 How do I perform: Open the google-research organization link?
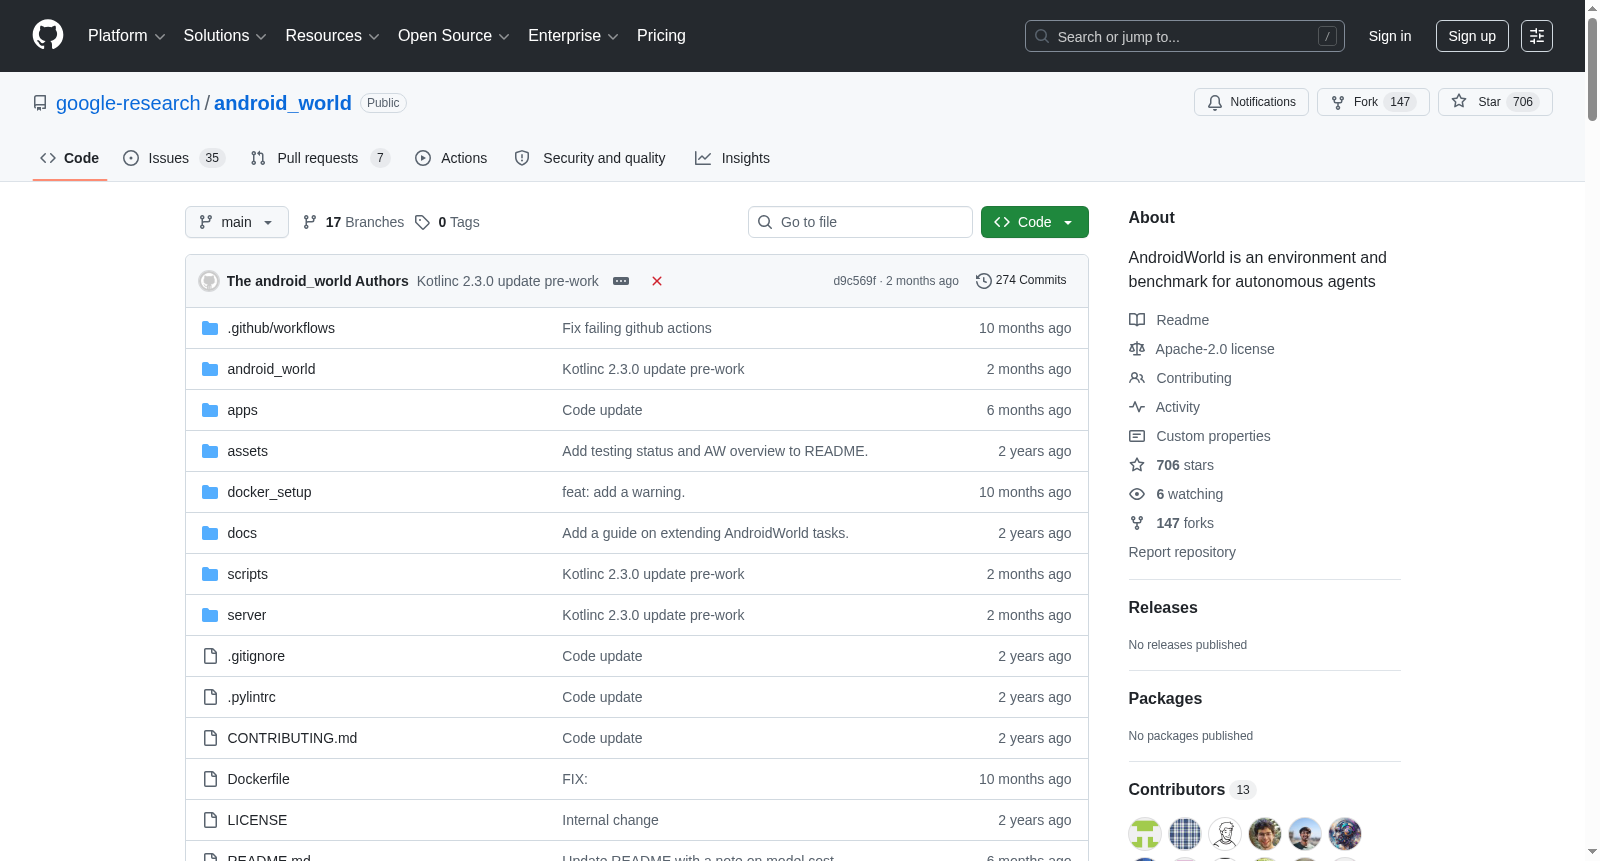pyautogui.click(x=128, y=103)
